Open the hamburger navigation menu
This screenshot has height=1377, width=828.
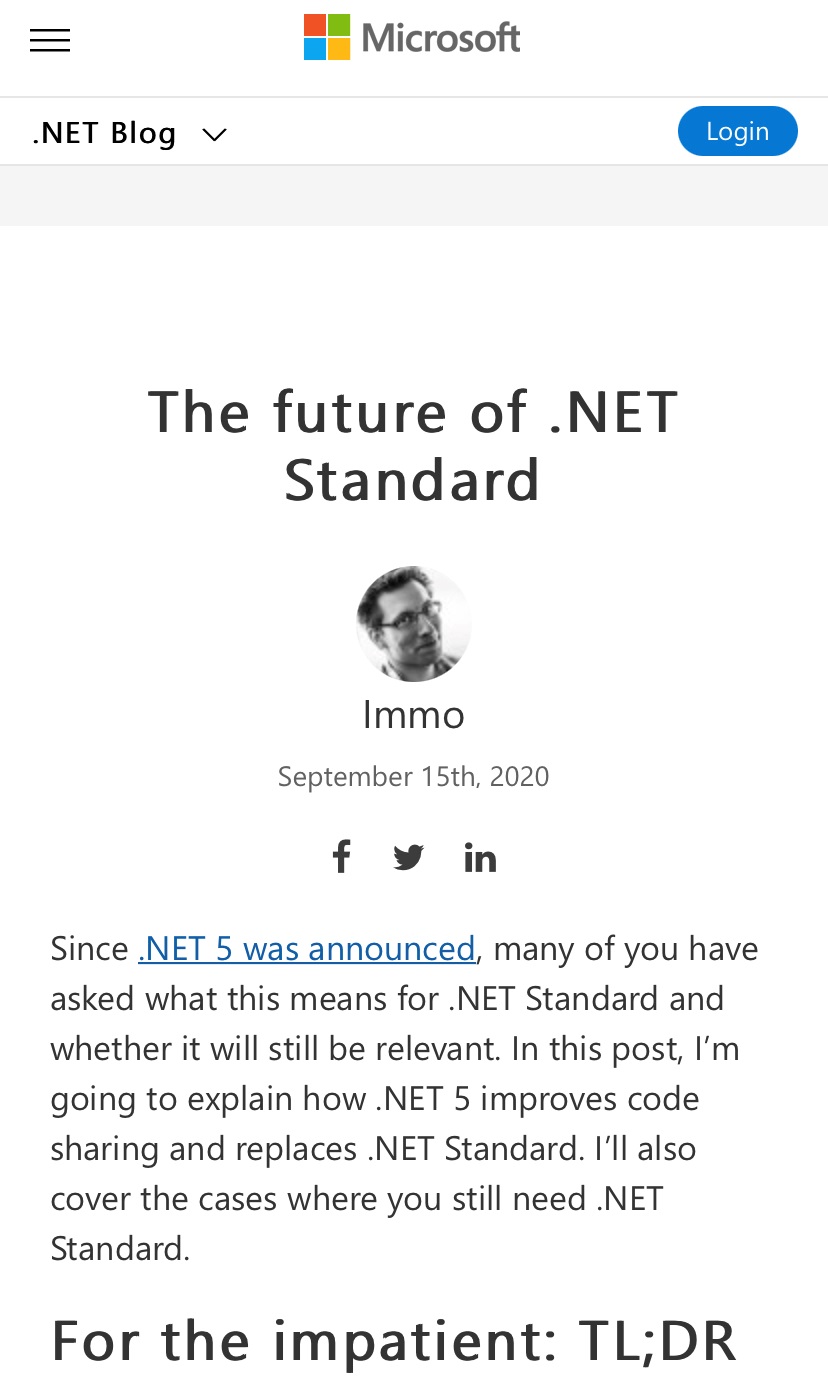click(x=50, y=40)
